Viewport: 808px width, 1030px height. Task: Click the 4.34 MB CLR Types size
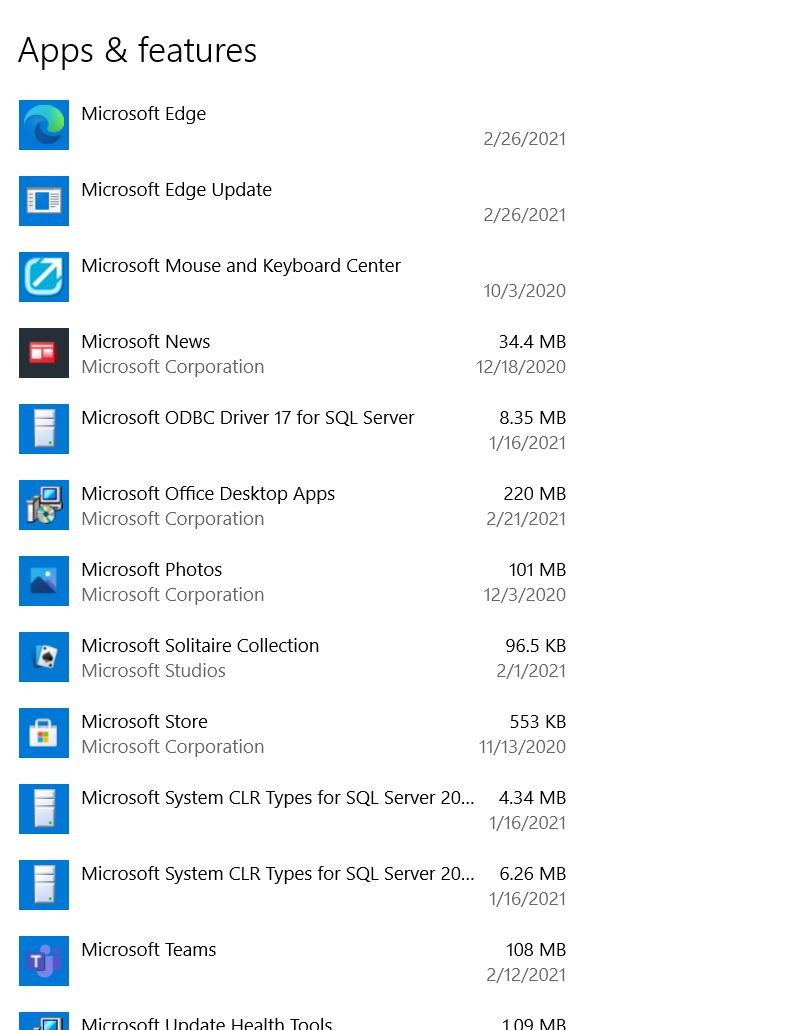532,797
